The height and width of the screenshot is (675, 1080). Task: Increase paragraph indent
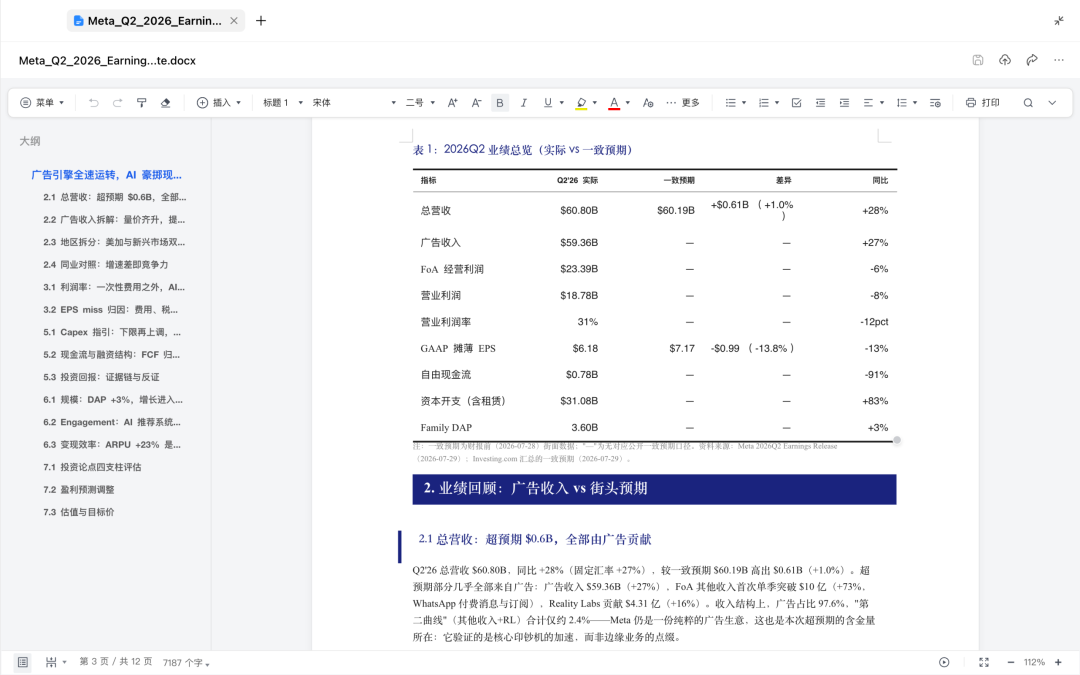(x=844, y=103)
